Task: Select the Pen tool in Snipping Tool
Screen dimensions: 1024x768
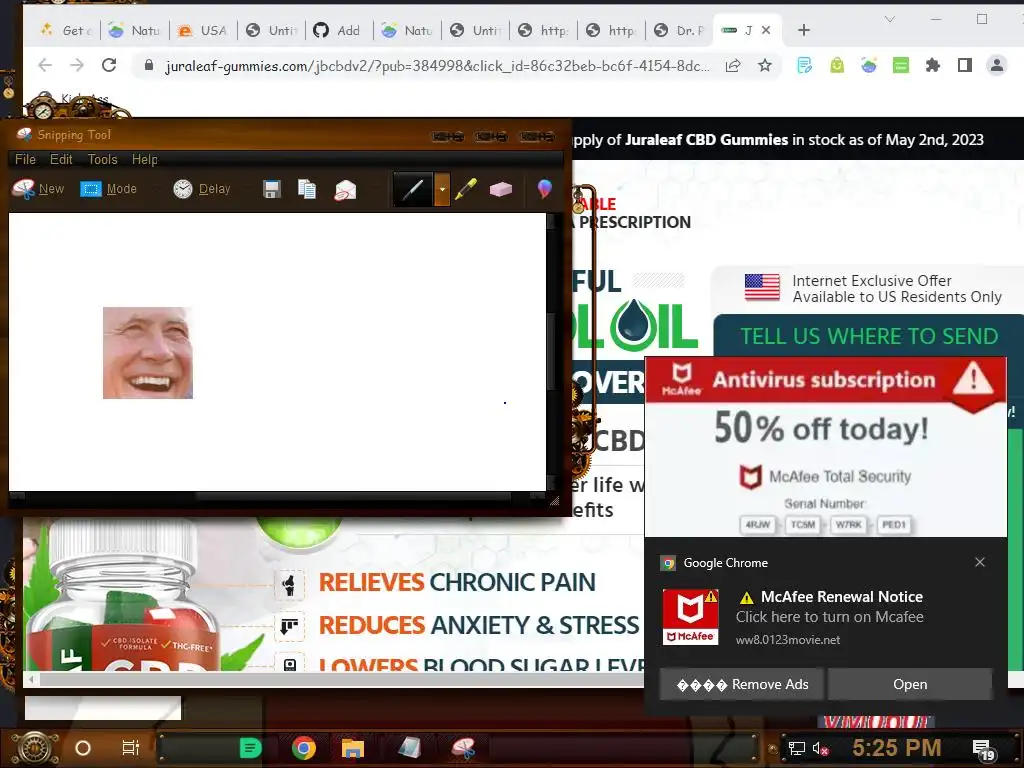Action: point(413,189)
